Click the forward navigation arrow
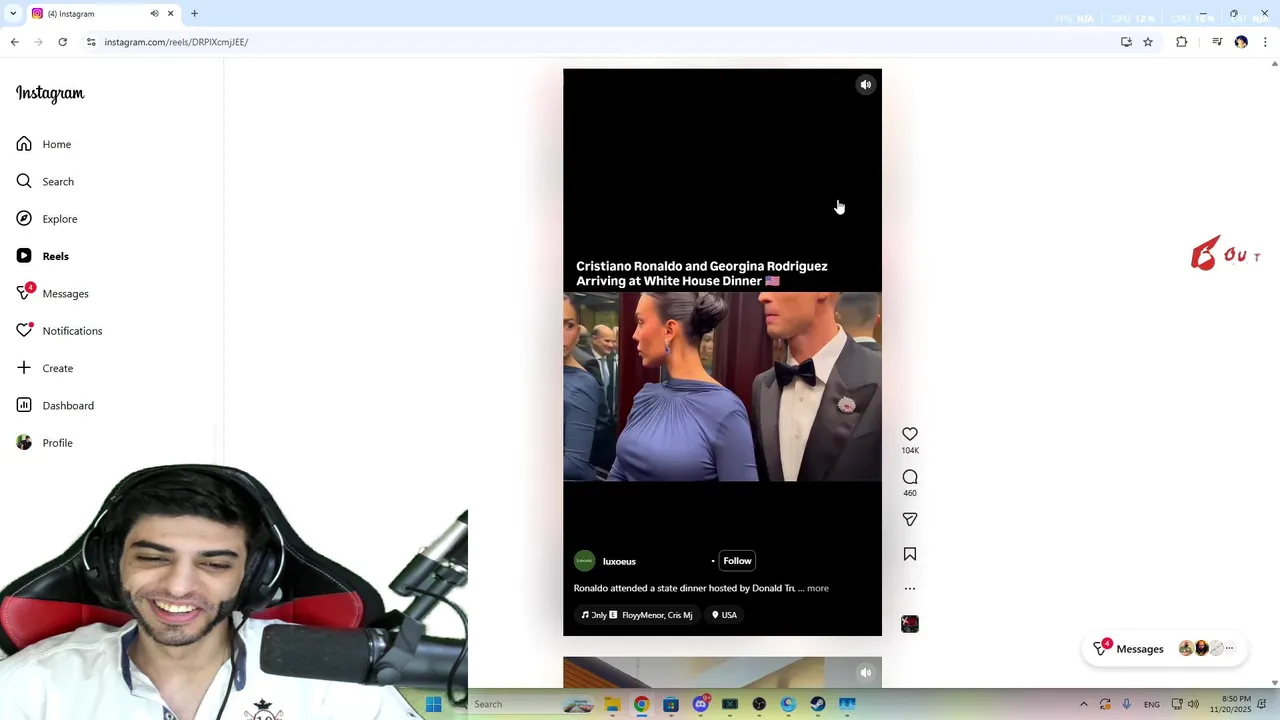The width and height of the screenshot is (1280, 720). pos(38,42)
